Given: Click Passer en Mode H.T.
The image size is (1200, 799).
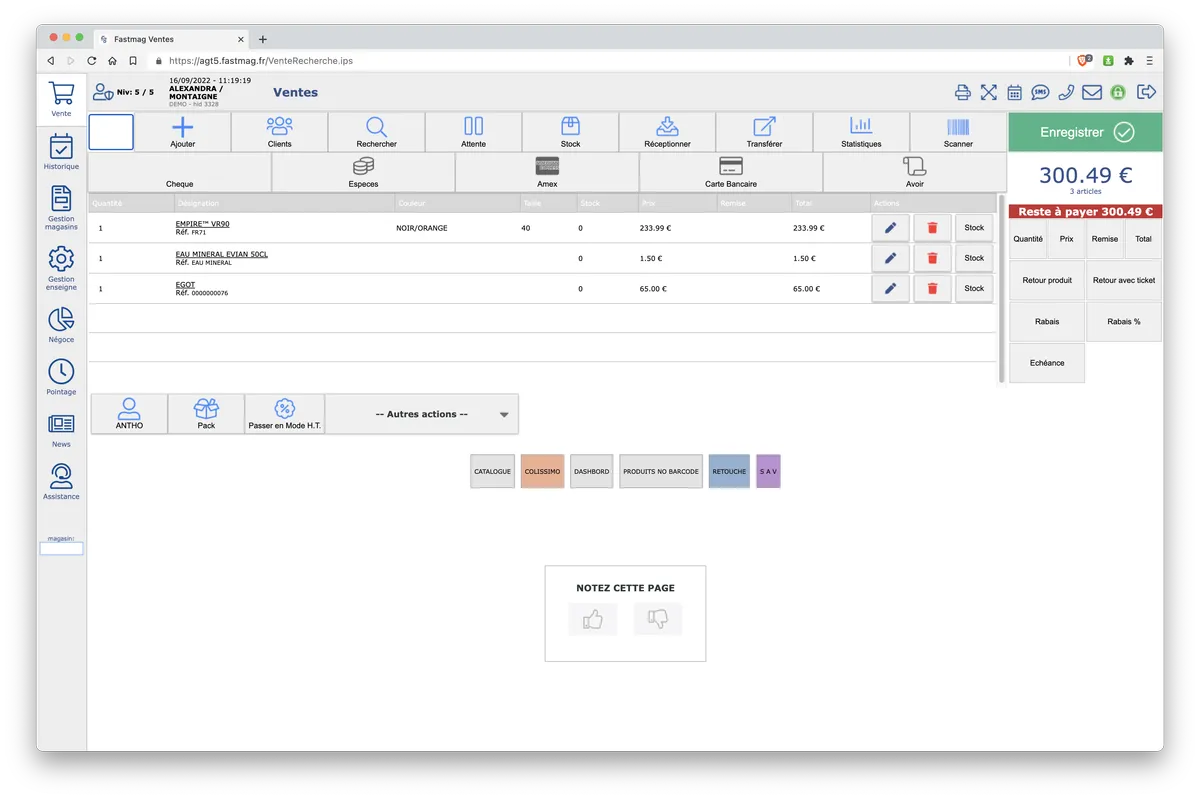Looking at the screenshot, I should coord(284,414).
